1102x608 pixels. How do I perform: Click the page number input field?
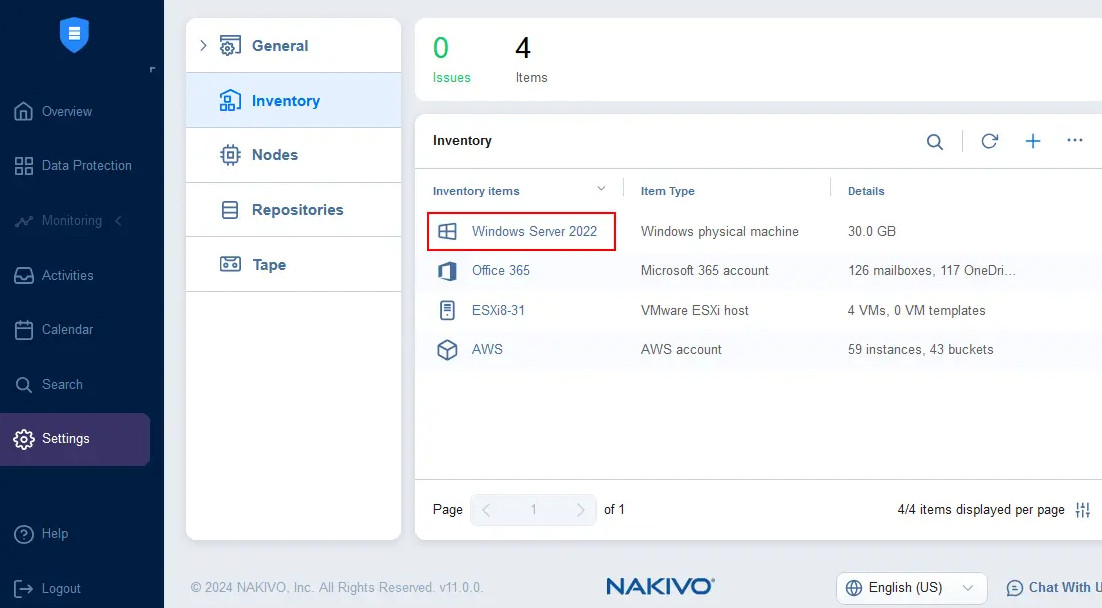[x=533, y=510]
